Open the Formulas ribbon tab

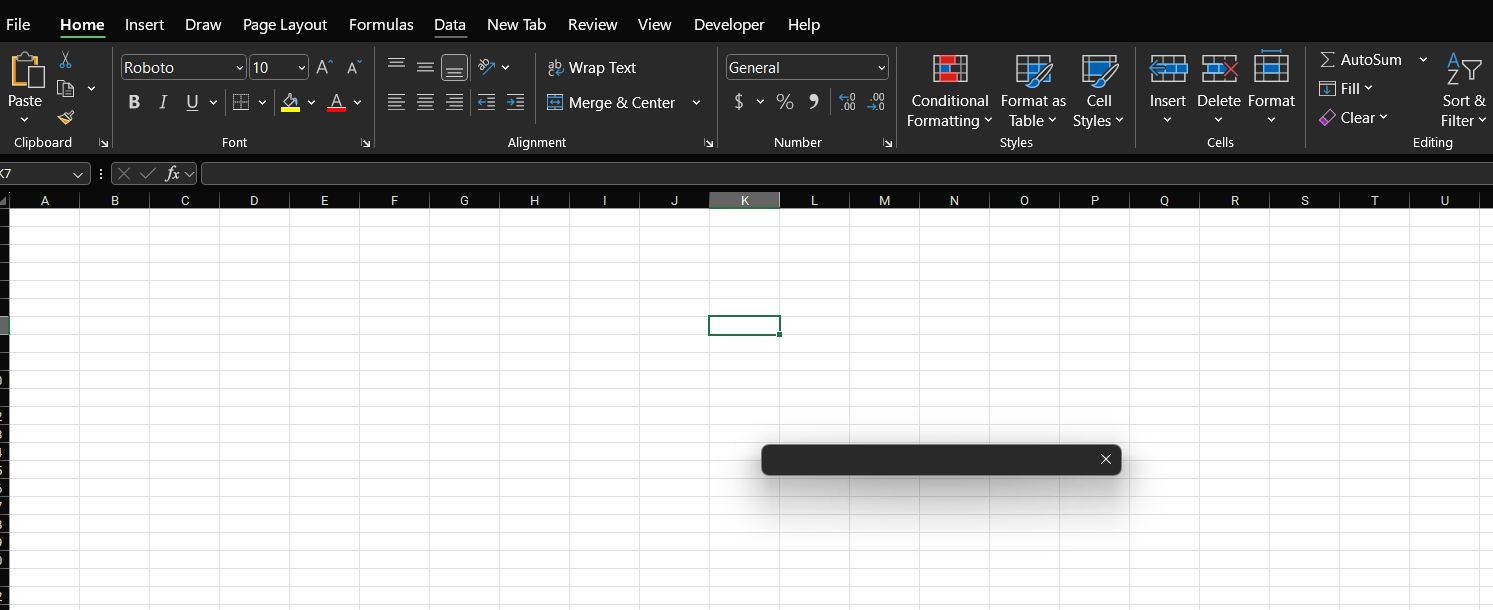(x=381, y=24)
